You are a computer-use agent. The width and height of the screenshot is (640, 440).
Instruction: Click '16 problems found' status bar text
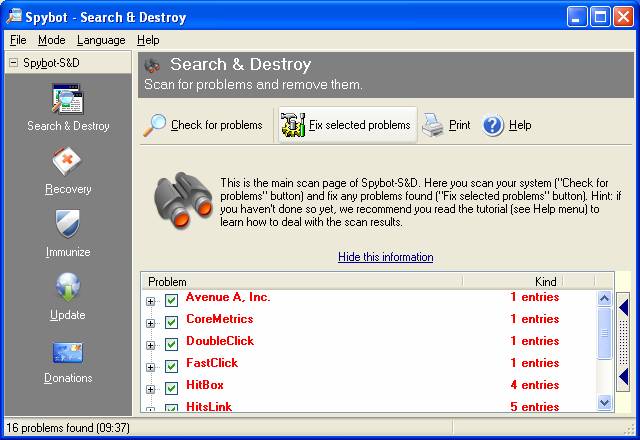pyautogui.click(x=68, y=428)
